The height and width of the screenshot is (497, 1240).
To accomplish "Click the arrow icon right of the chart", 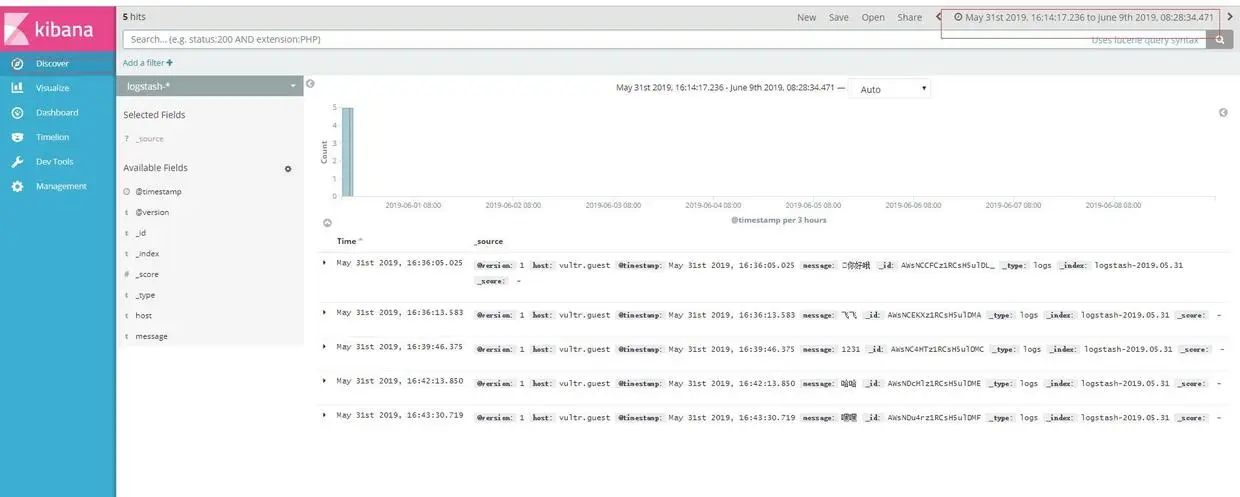I will pyautogui.click(x=1223, y=113).
